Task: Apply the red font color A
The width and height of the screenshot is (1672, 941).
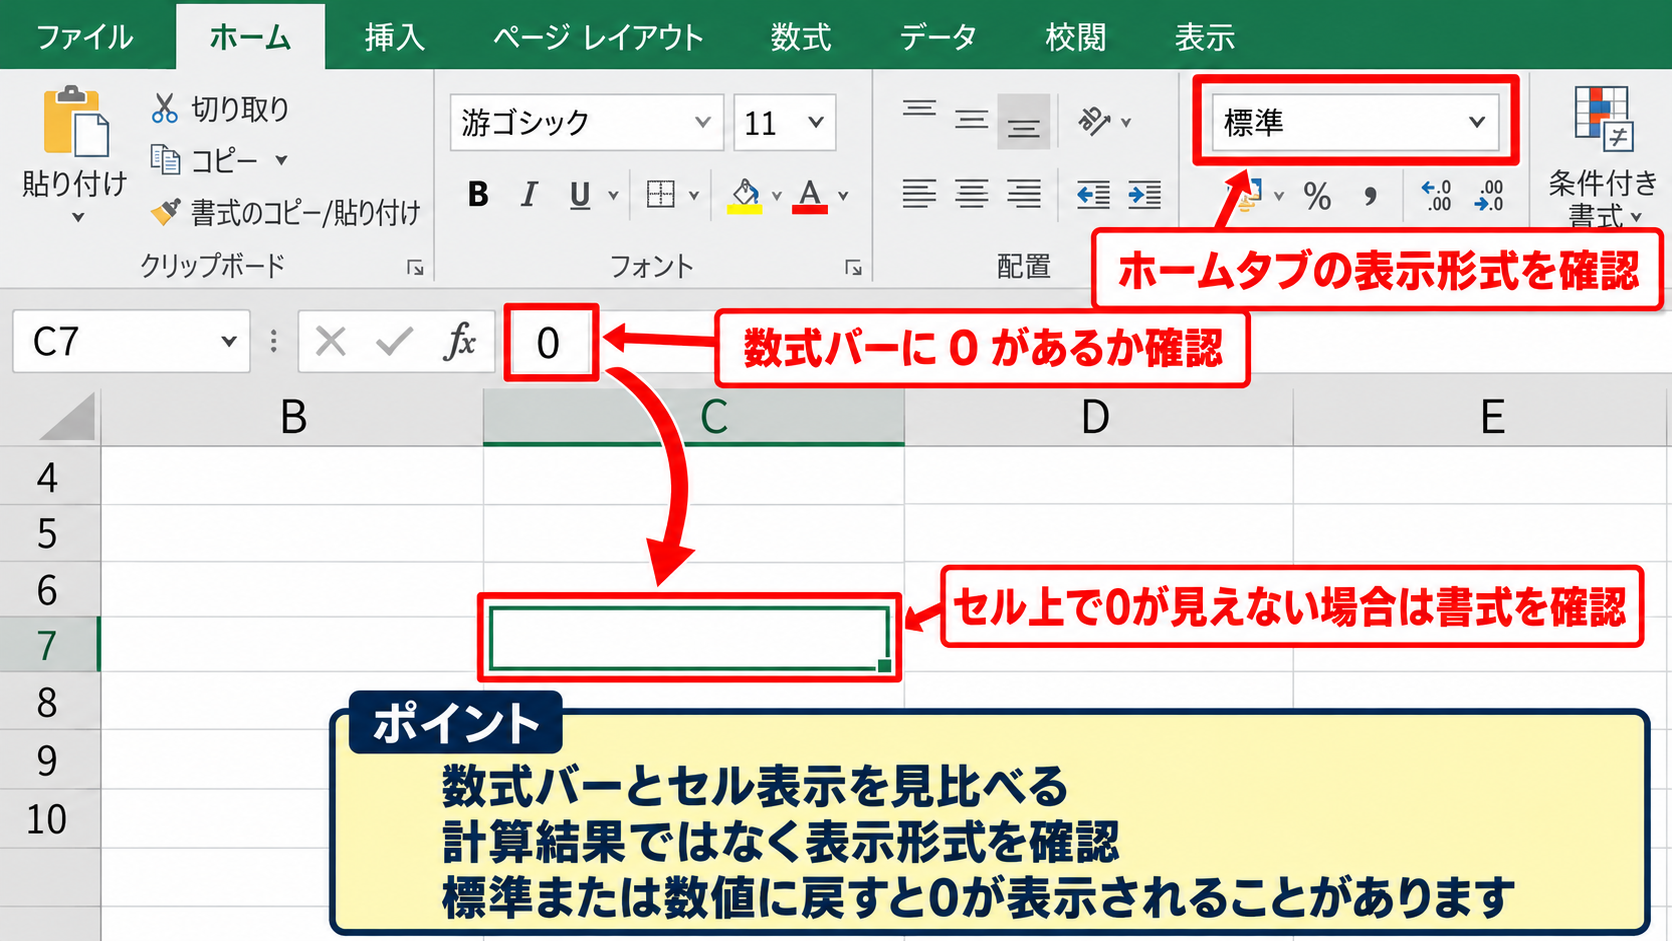Action: pos(810,195)
